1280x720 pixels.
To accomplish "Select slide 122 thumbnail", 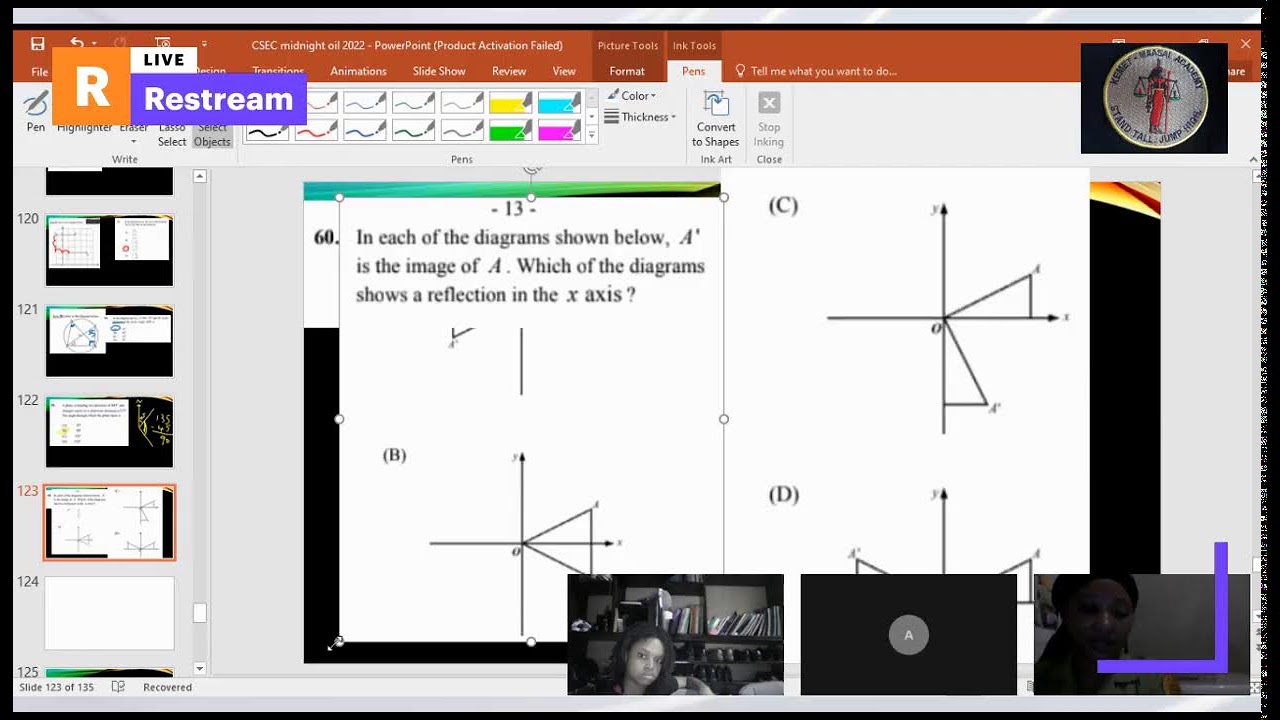I will [x=109, y=432].
